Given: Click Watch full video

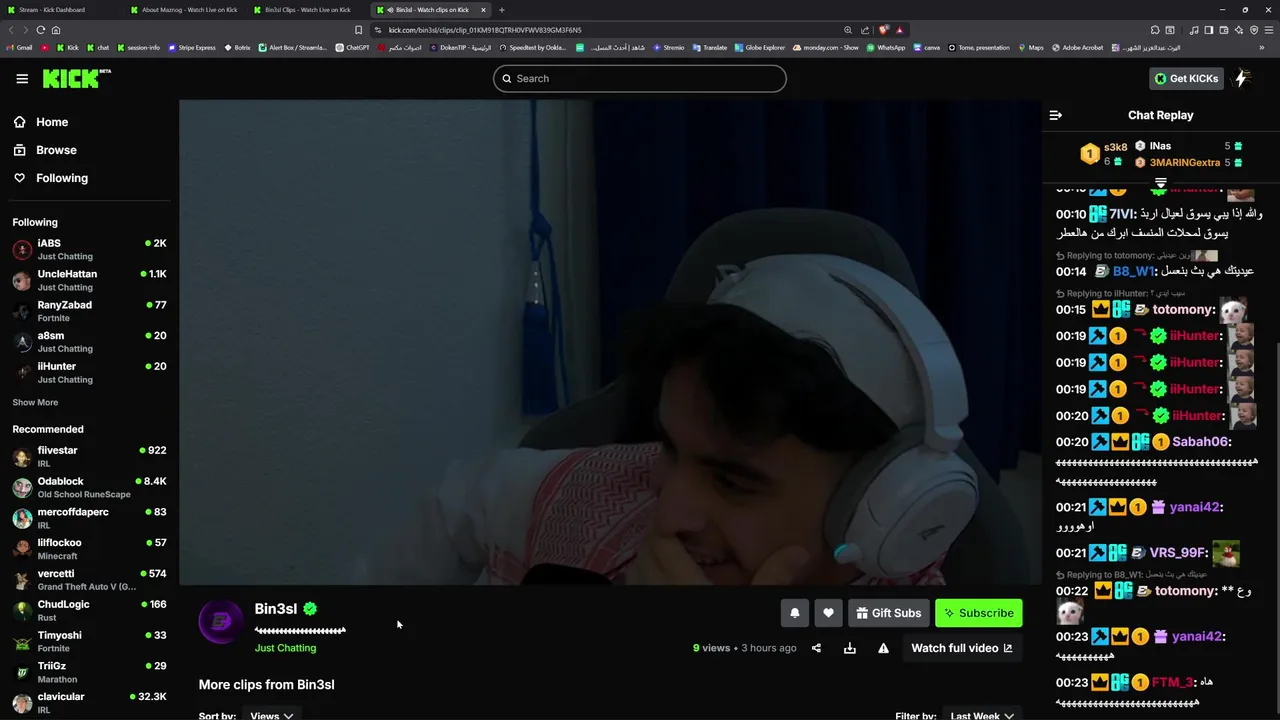Looking at the screenshot, I should click(x=962, y=648).
